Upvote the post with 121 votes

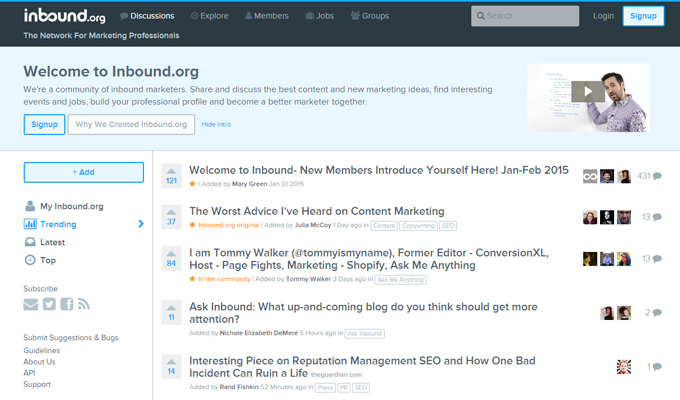coord(171,176)
